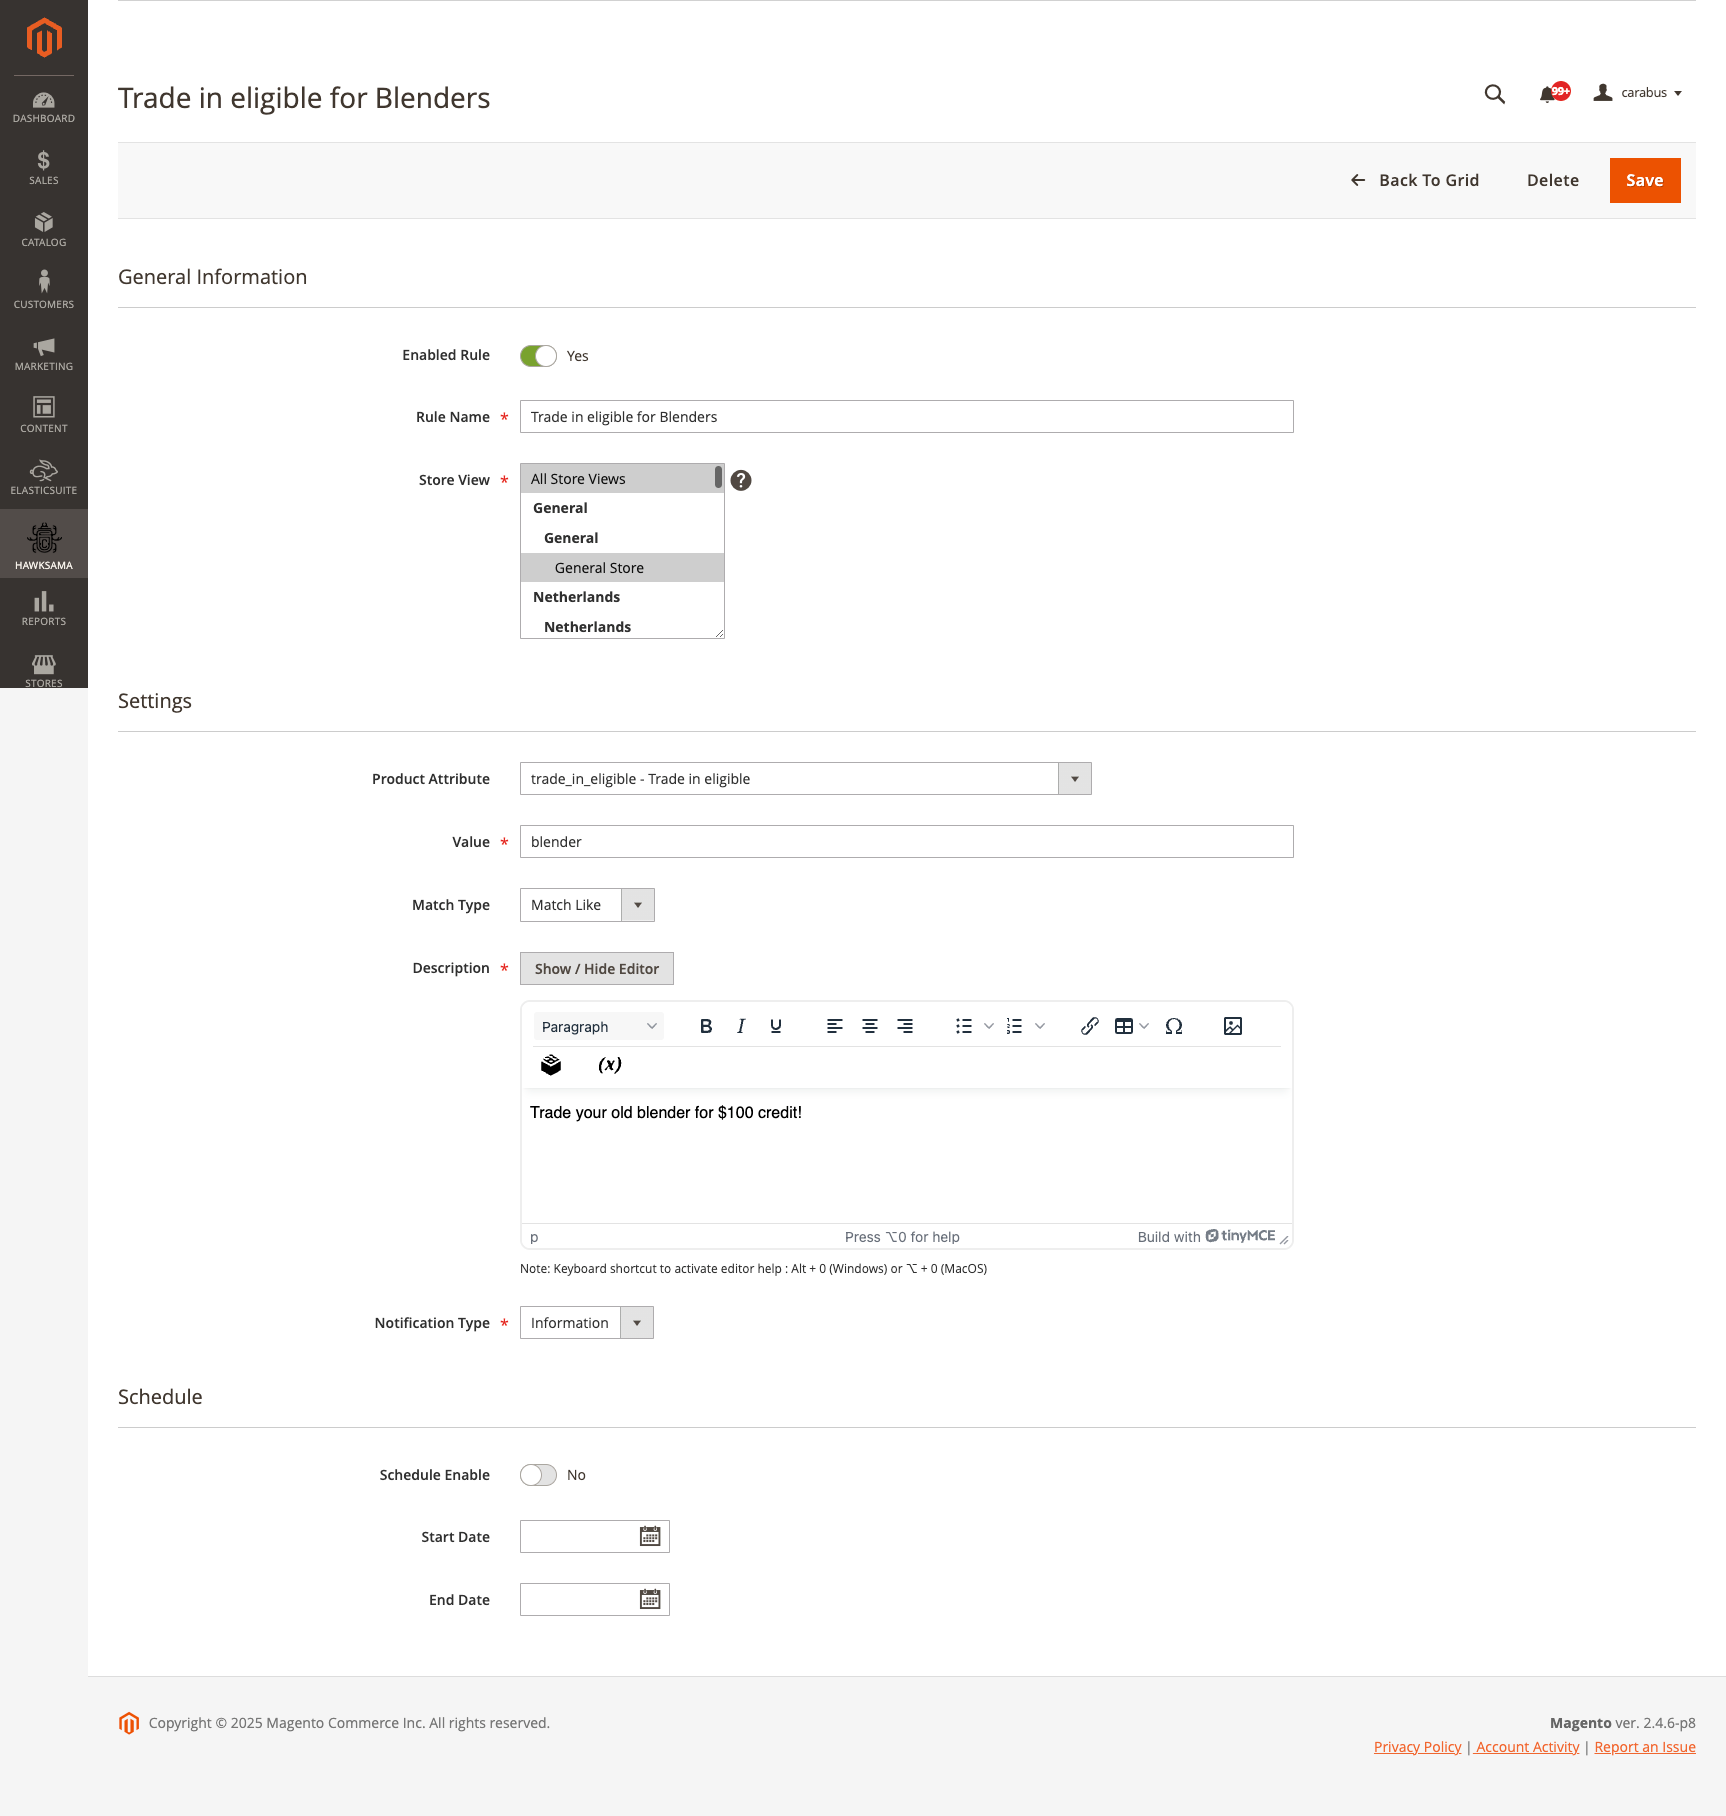The image size is (1726, 1816).
Task: Click into the Value text field
Action: click(x=906, y=842)
